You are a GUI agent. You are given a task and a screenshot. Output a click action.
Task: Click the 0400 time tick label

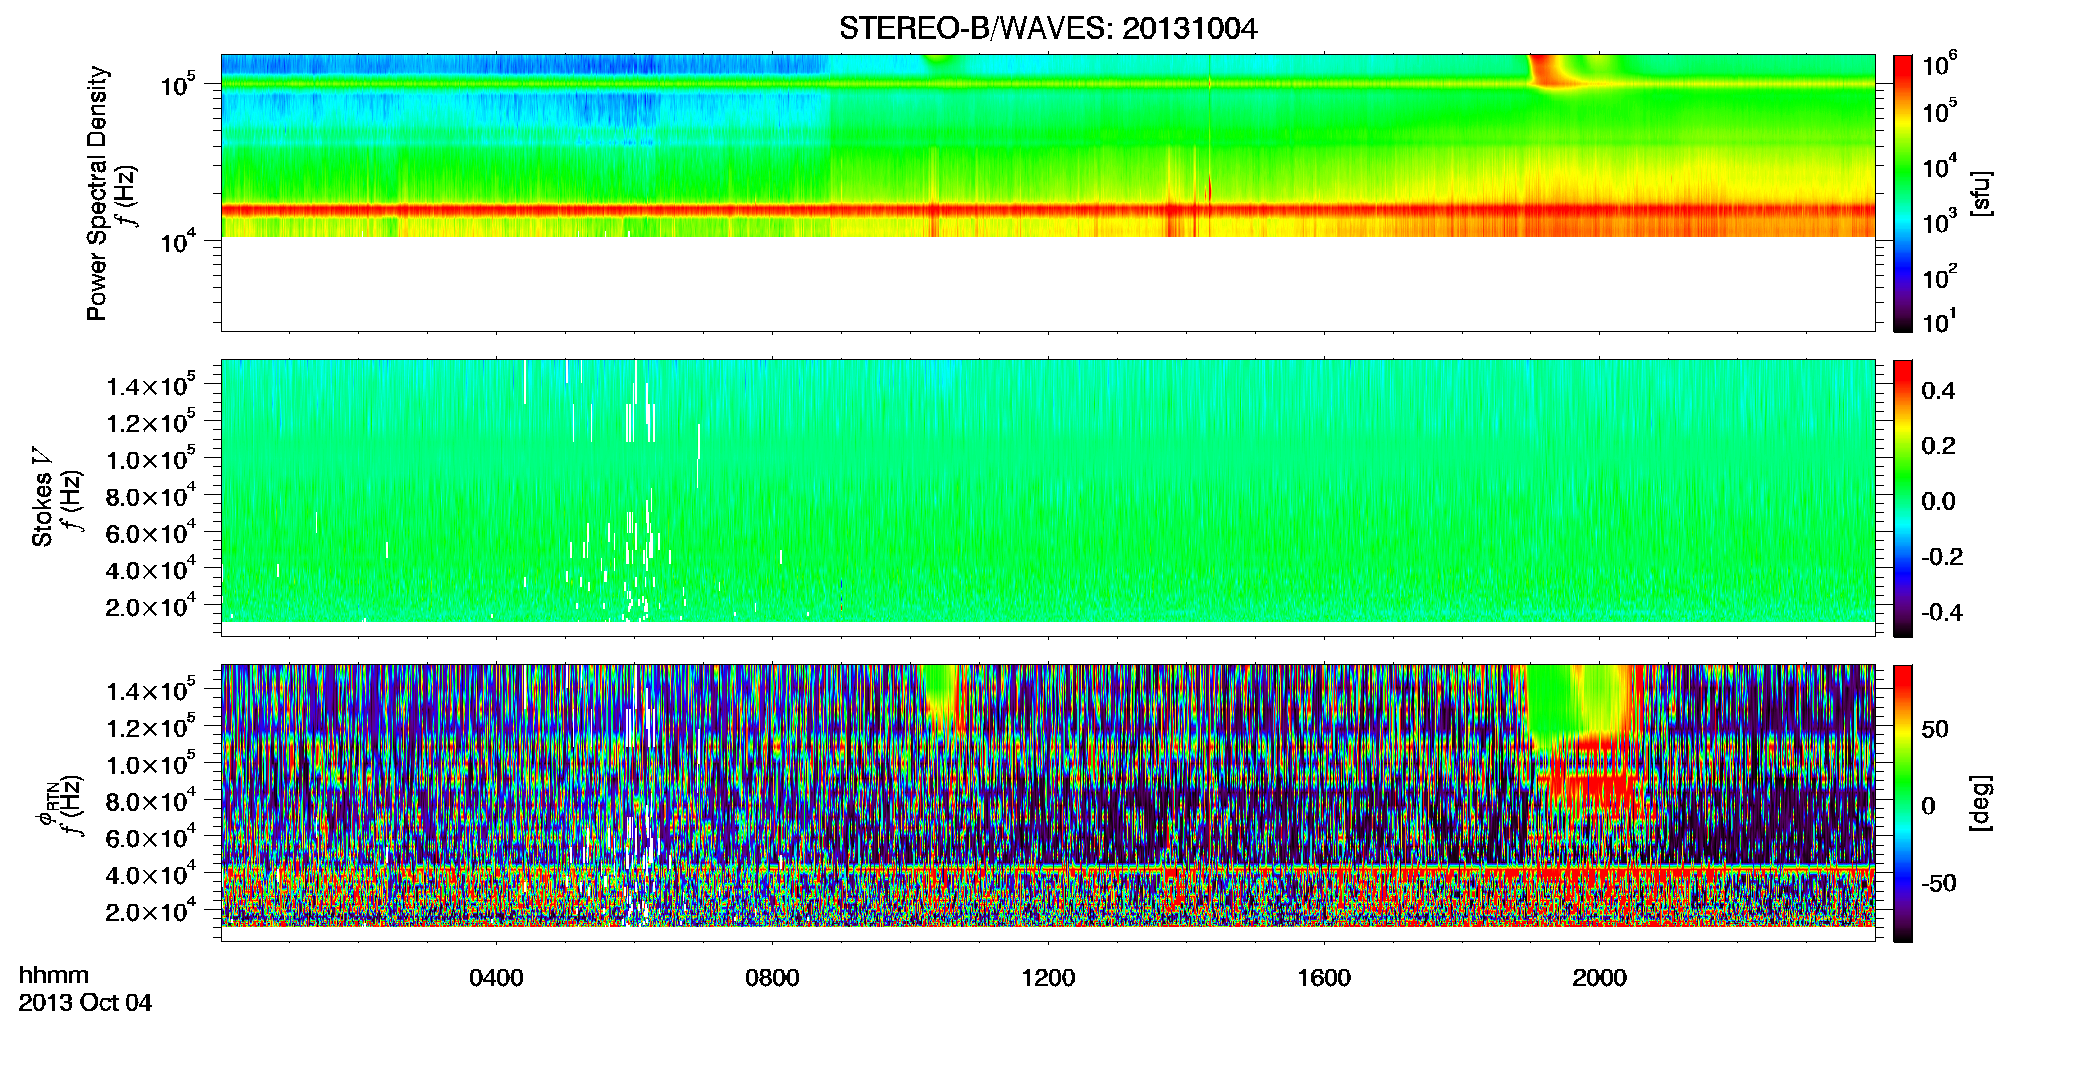[496, 978]
